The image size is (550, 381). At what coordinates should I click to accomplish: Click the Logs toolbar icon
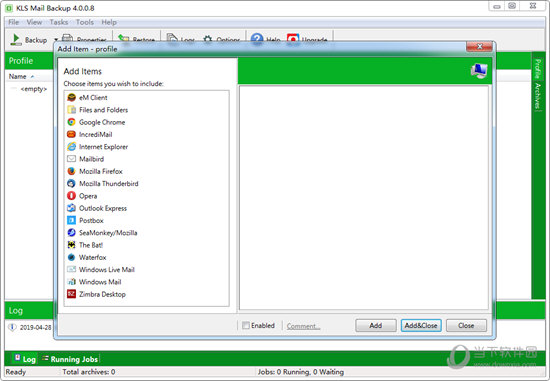(x=172, y=38)
